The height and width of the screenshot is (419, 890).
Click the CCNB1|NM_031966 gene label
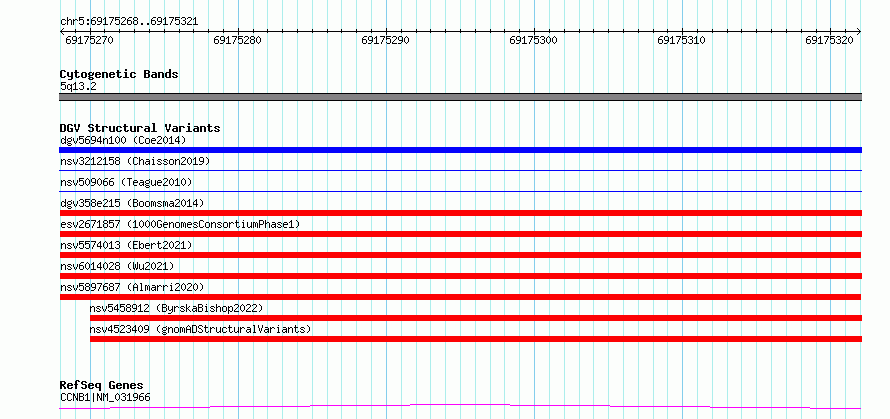click(x=105, y=397)
